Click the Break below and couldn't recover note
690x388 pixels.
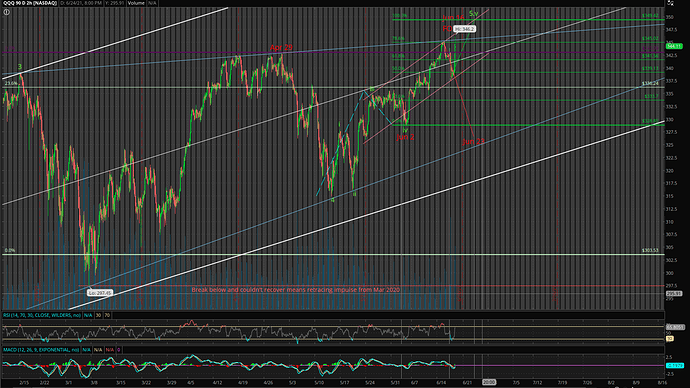(296, 290)
